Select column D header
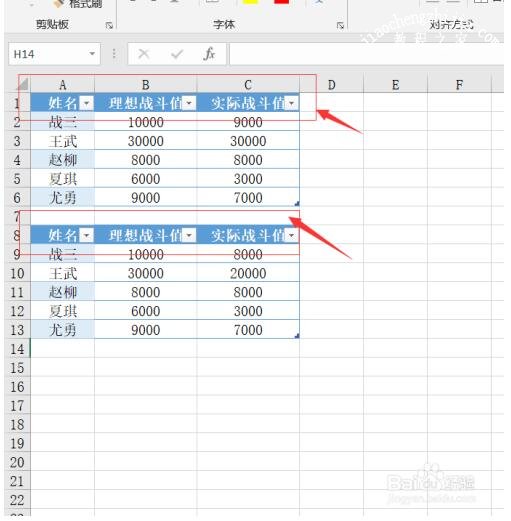This screenshot has height=521, width=511. click(331, 85)
